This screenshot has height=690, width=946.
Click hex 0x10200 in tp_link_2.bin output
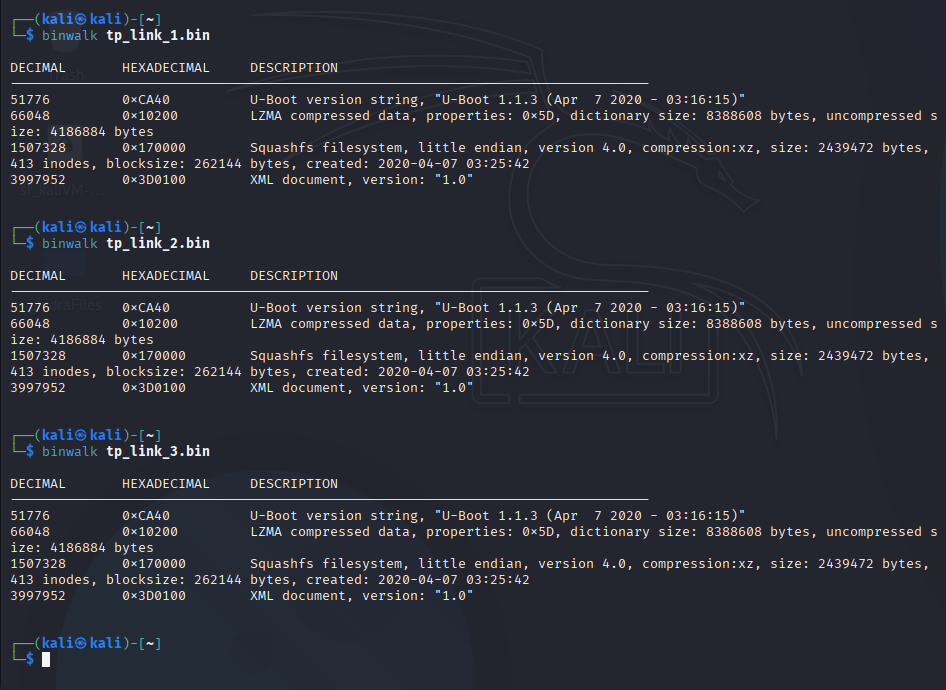click(150, 324)
